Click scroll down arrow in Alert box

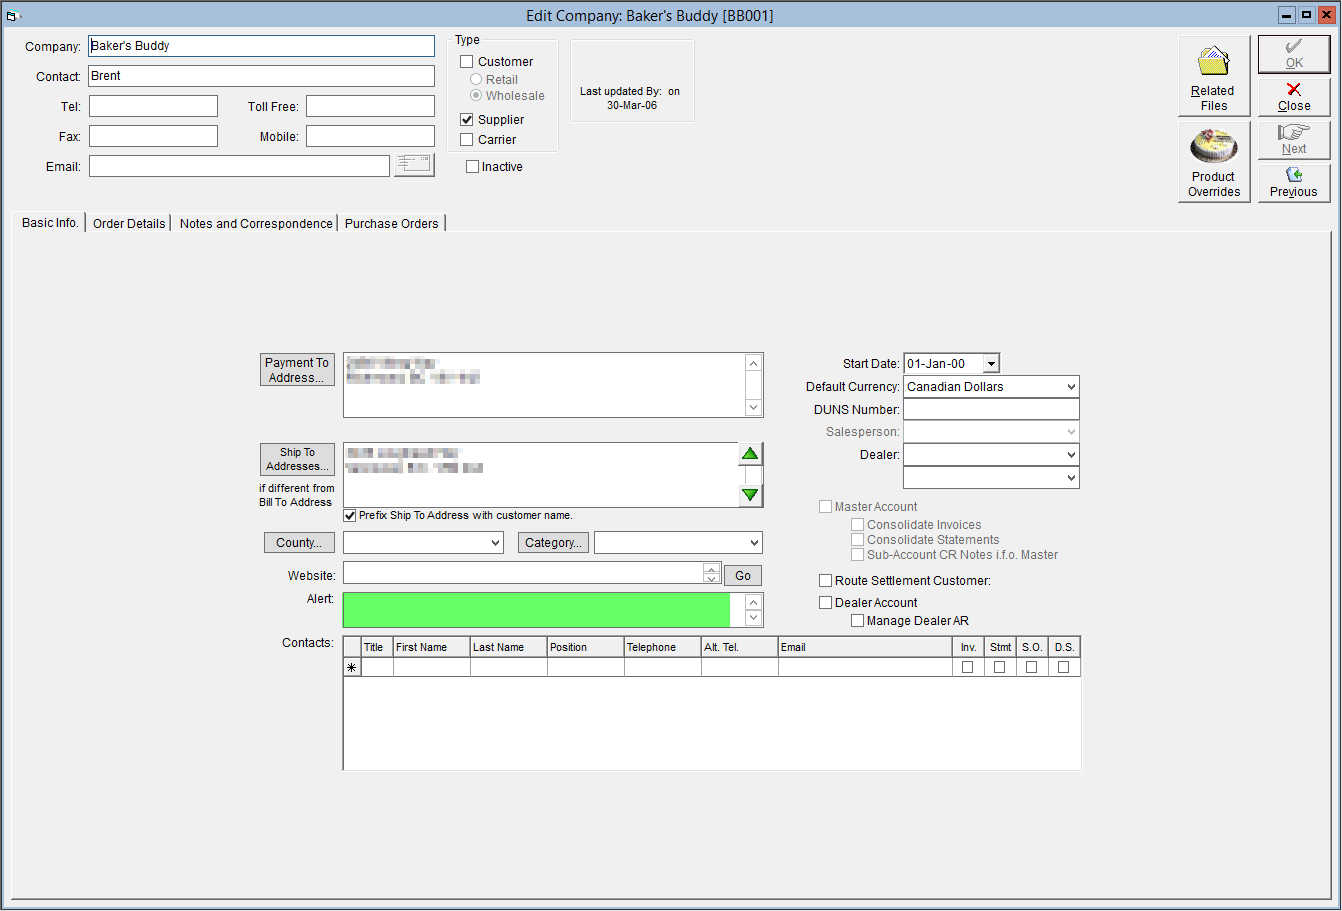[x=754, y=619]
